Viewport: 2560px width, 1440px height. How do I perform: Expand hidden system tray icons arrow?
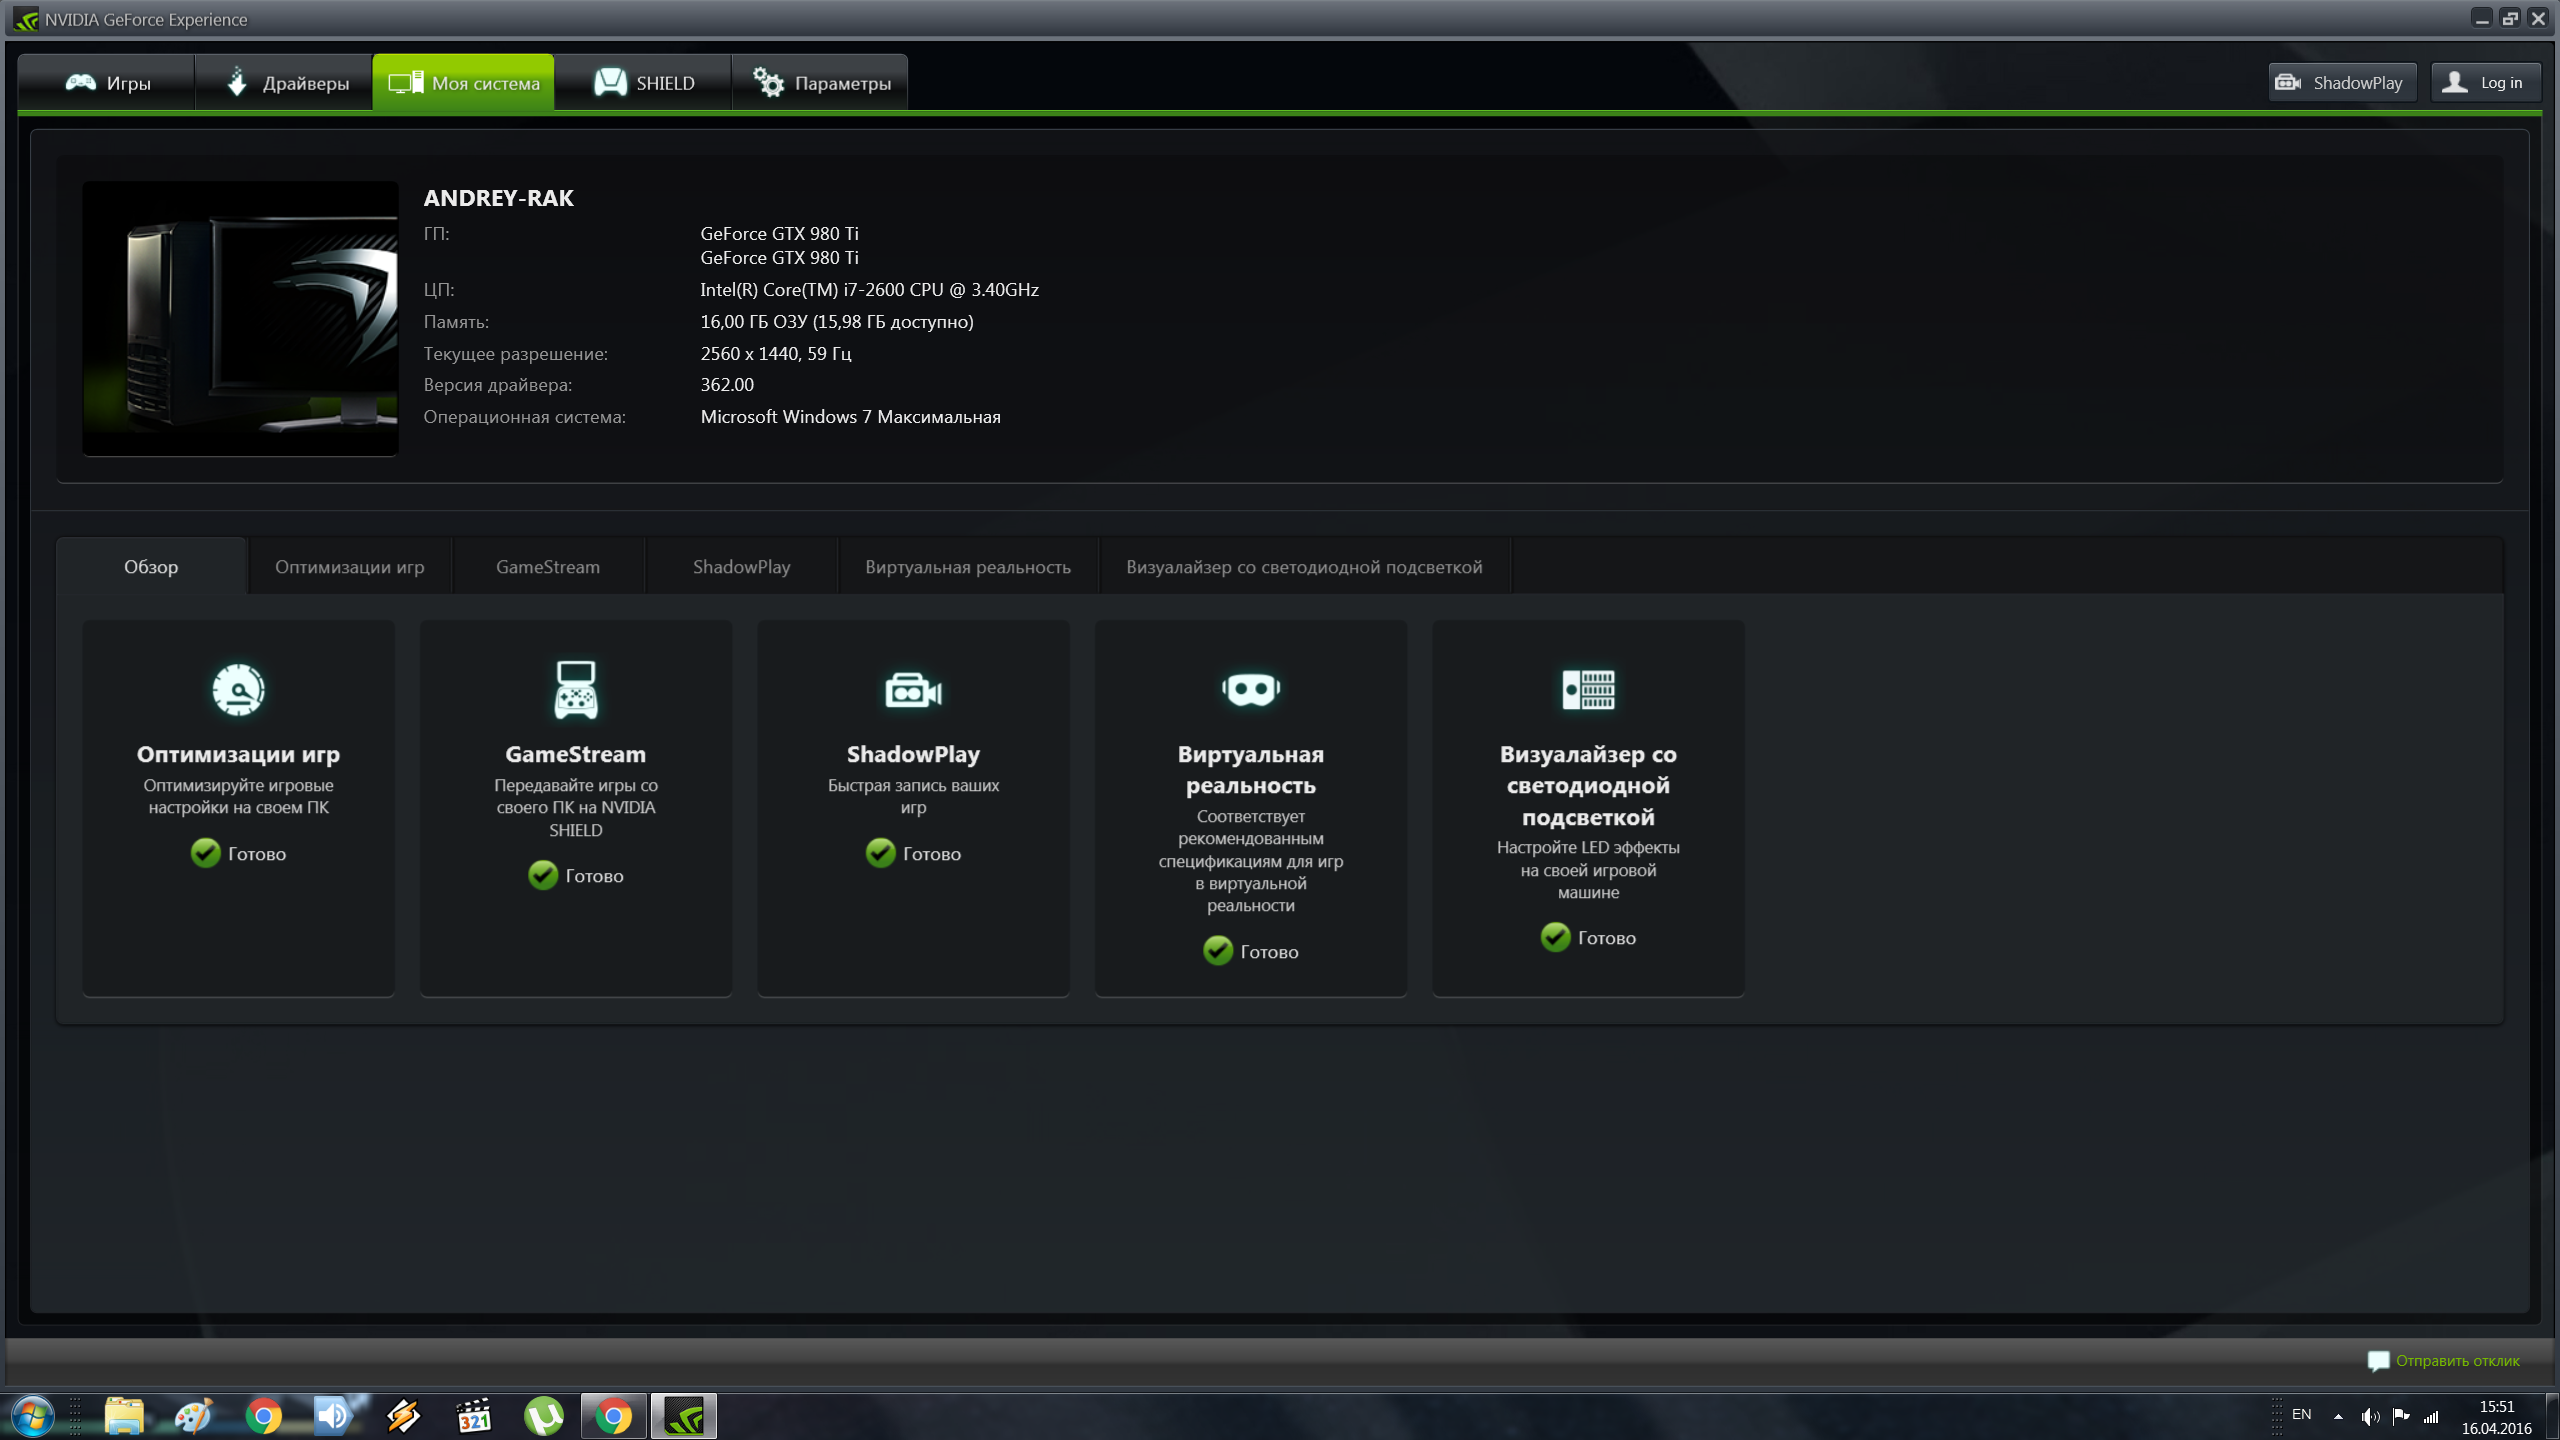[2338, 1416]
